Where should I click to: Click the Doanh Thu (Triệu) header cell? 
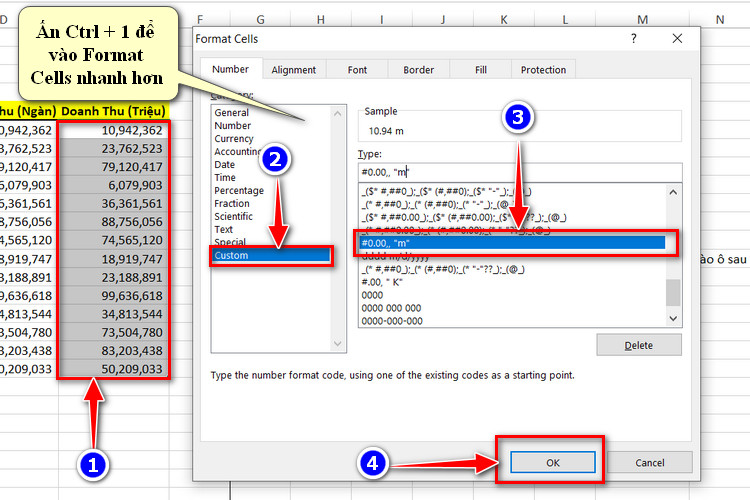(113, 111)
